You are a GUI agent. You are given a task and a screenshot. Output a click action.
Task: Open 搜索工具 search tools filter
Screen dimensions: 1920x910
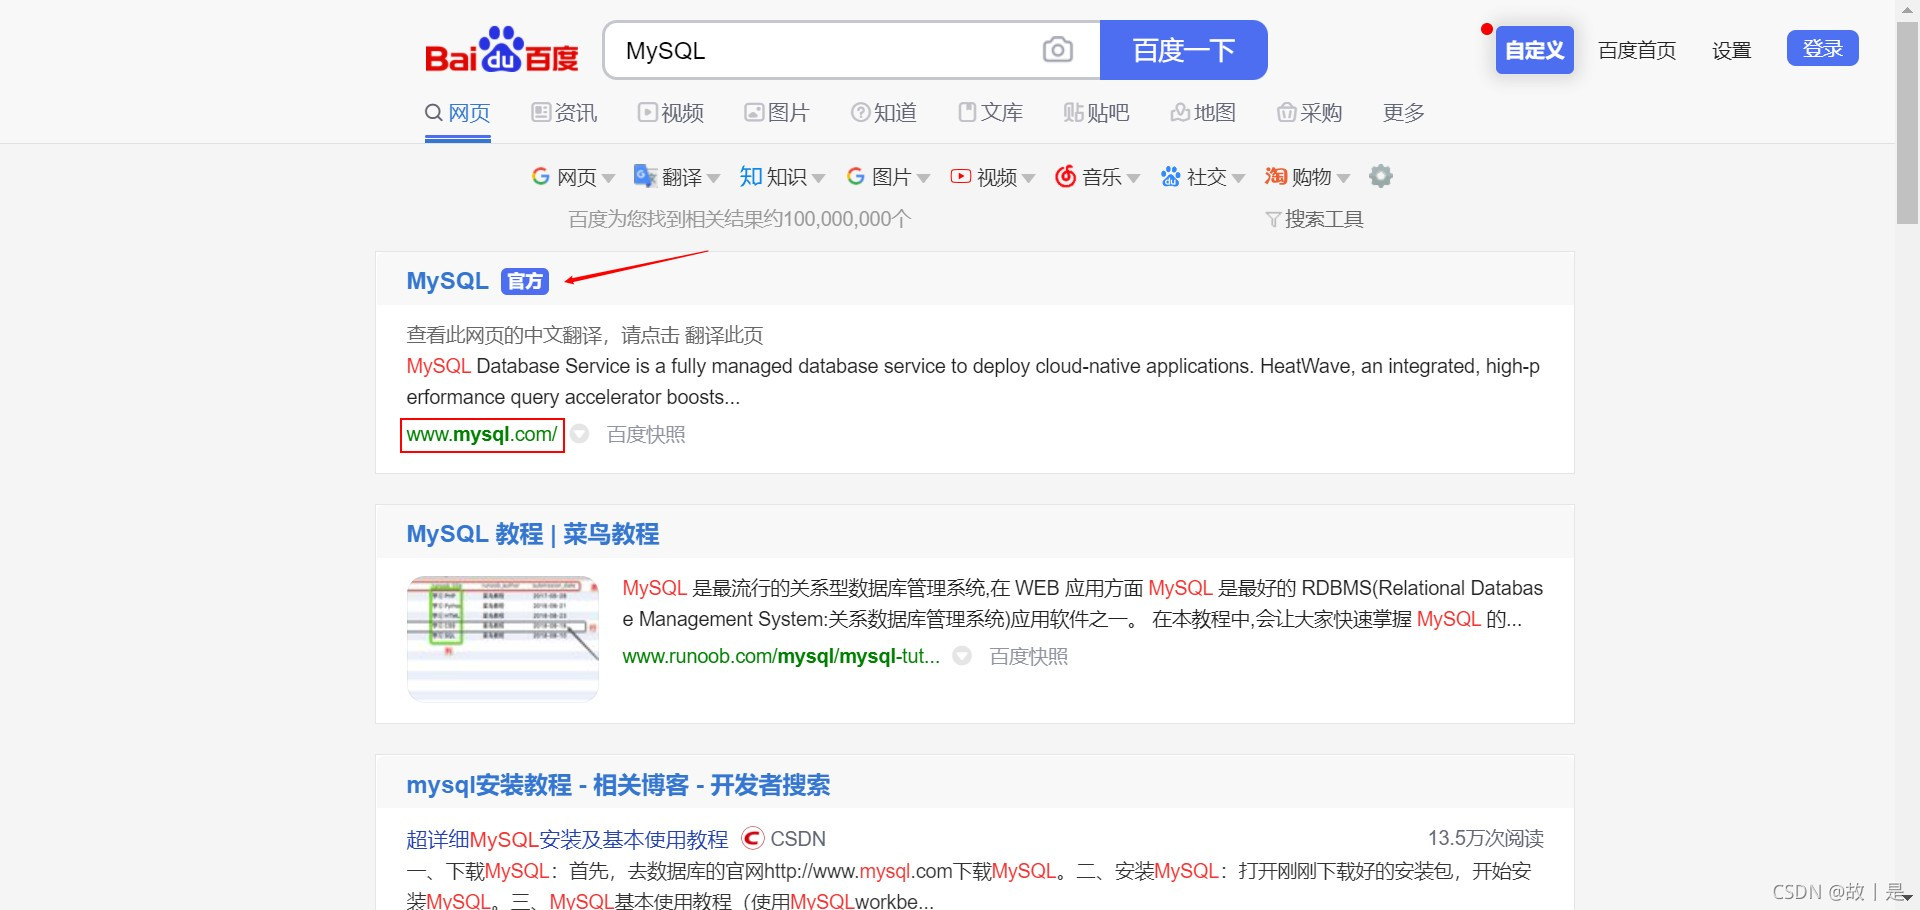coord(1314,219)
